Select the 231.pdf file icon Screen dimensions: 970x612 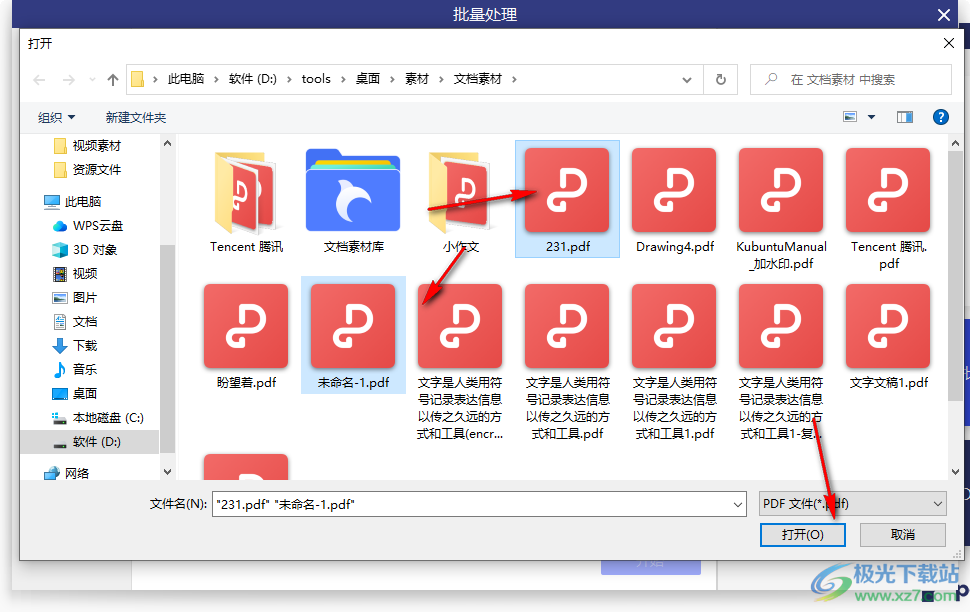567,191
